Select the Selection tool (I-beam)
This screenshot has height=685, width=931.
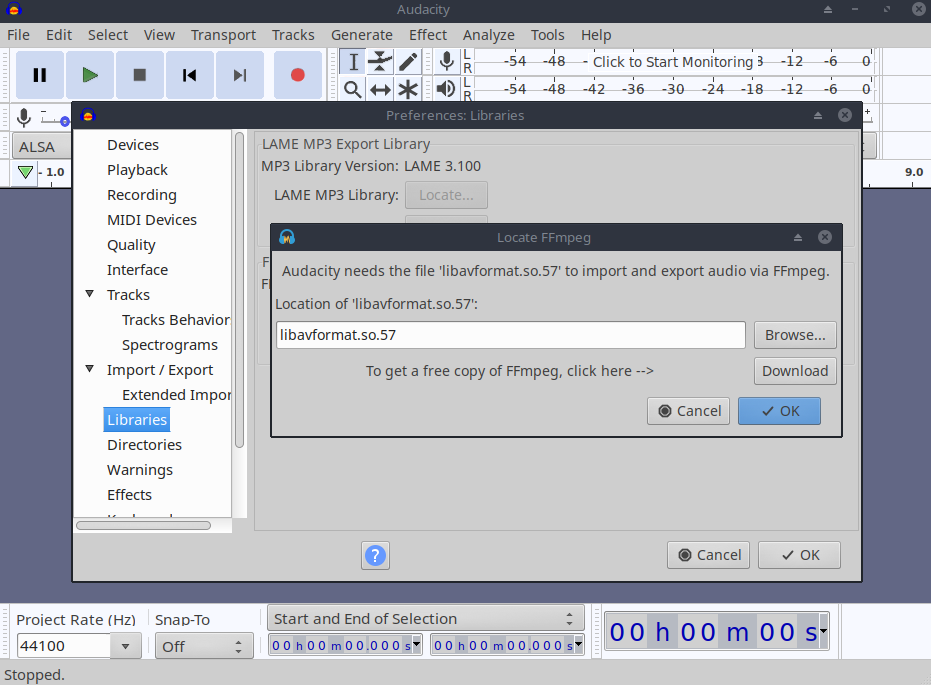pos(352,61)
